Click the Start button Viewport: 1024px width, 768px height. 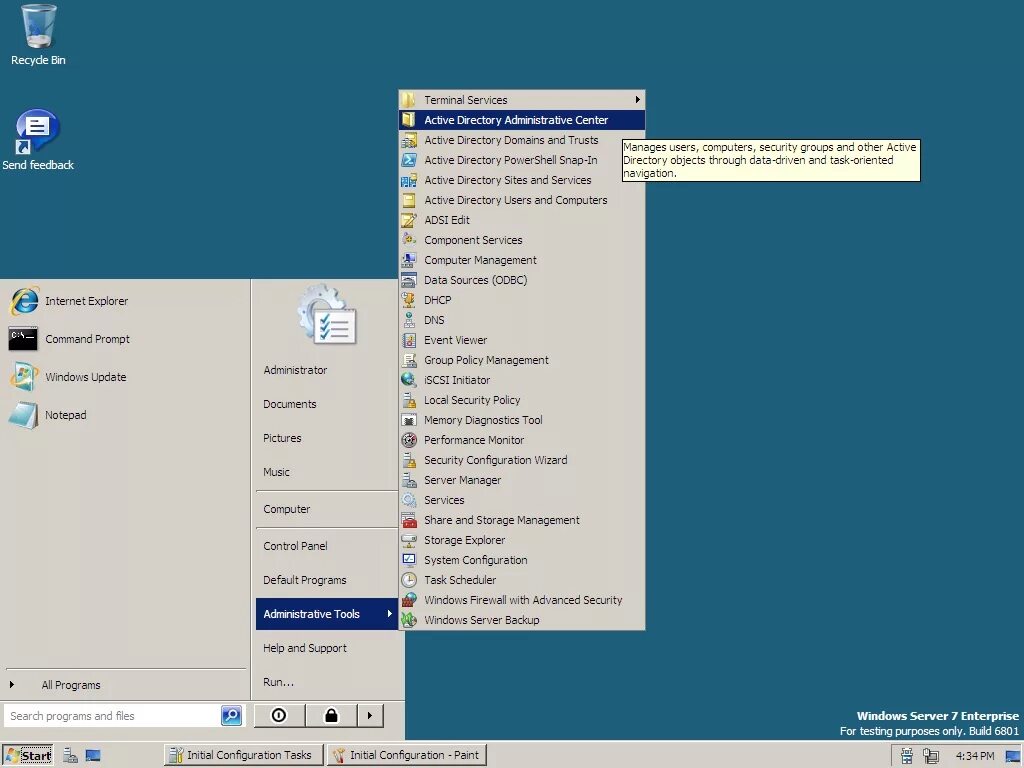click(27, 756)
